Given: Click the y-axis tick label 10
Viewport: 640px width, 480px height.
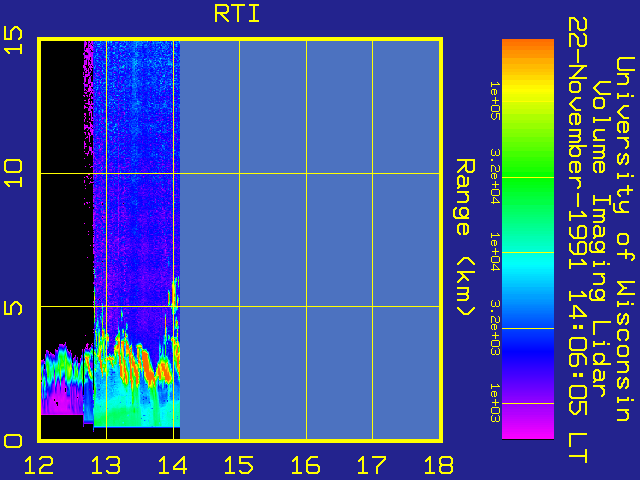Looking at the screenshot, I should pyautogui.click(x=13, y=173).
